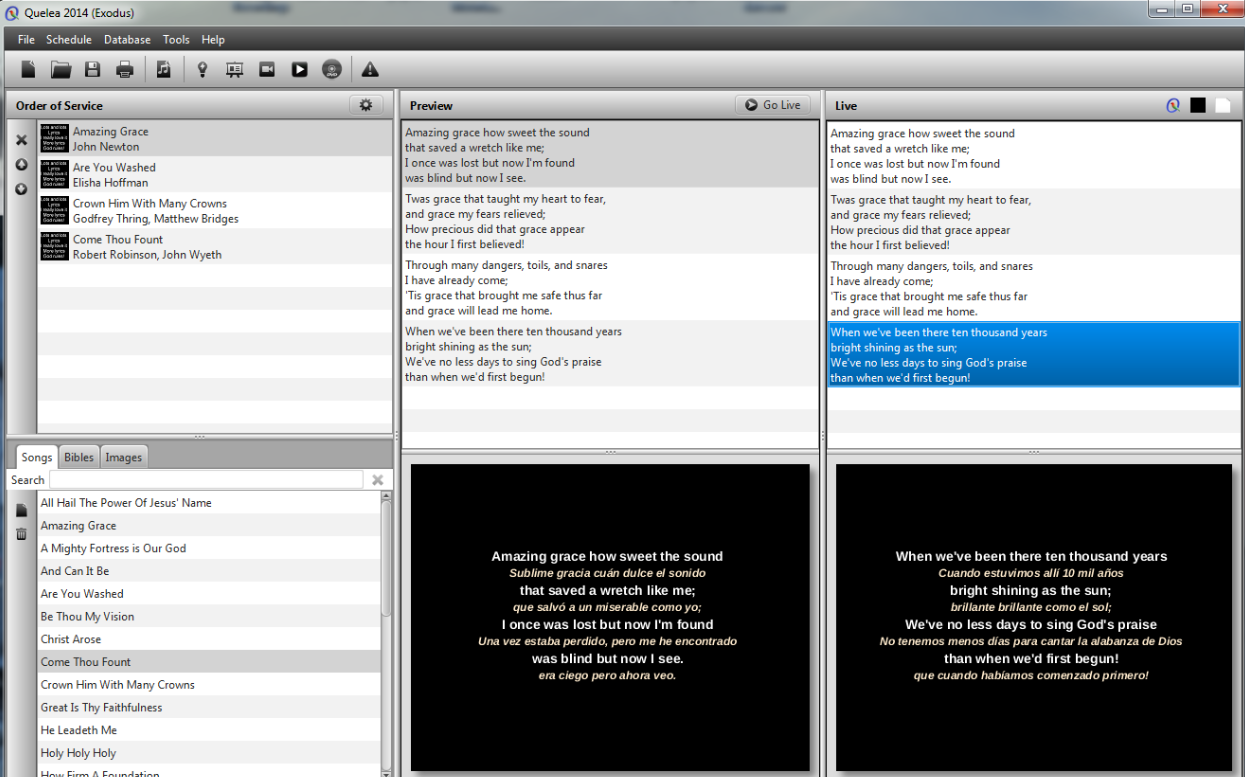Screen dimensions: 1245x777
Task: Select the 'Twas grace that taught' verse in Live
Action: pos(1034,222)
